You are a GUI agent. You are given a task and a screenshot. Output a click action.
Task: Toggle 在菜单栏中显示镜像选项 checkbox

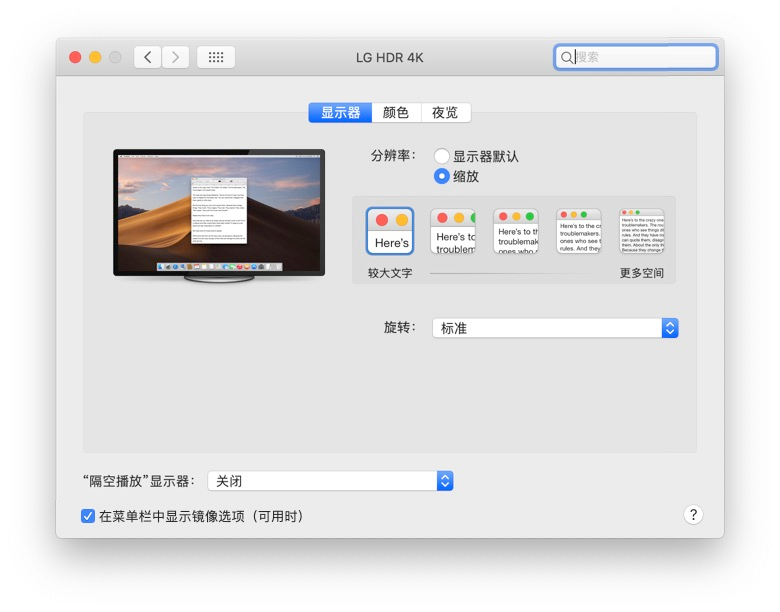(88, 516)
